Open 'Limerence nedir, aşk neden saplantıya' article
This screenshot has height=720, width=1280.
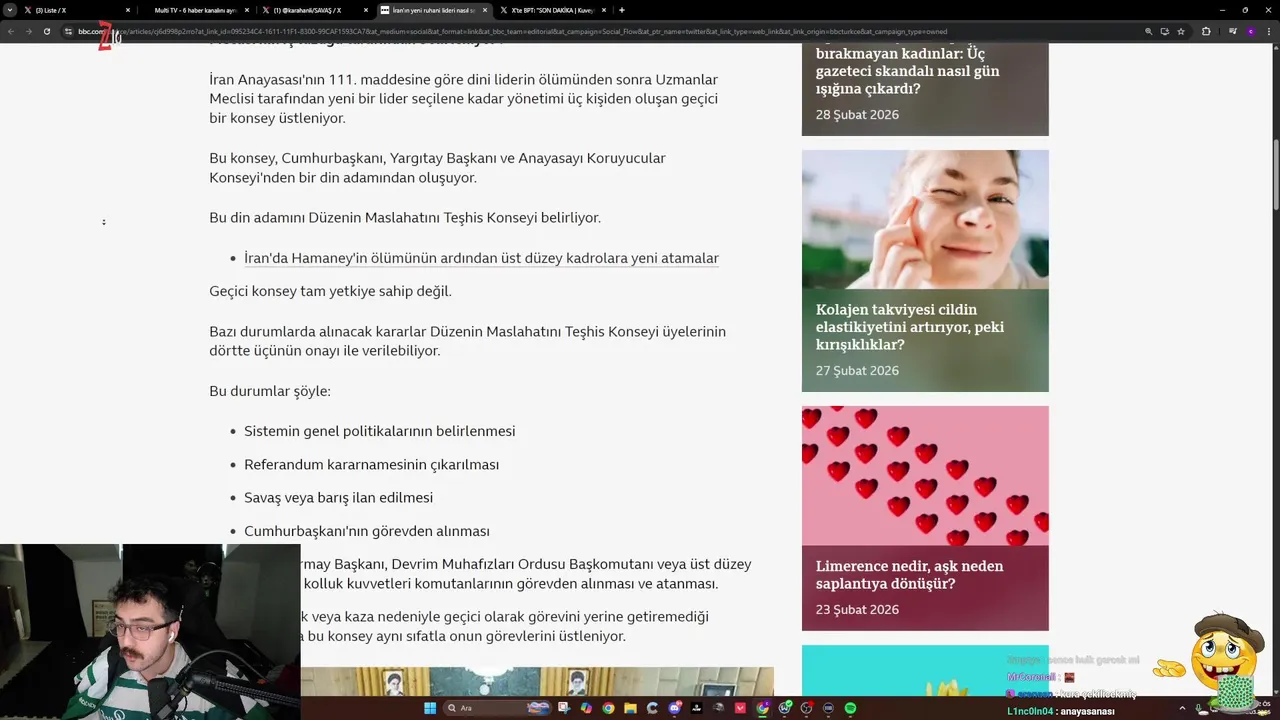[x=909, y=574]
